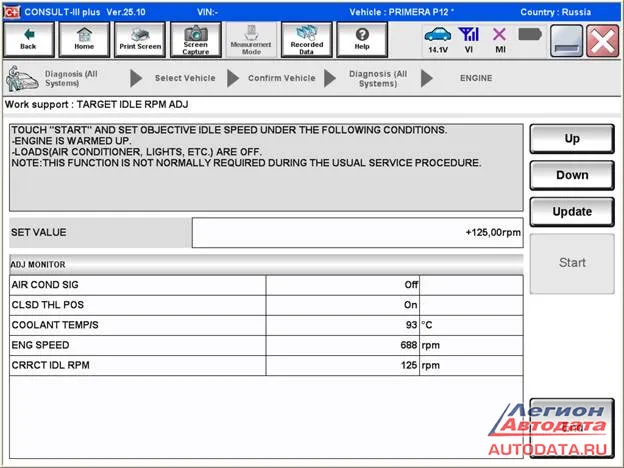Viewport: 624px width, 468px height.
Task: Click the AIR COND SIG value Off
Action: [x=411, y=285]
